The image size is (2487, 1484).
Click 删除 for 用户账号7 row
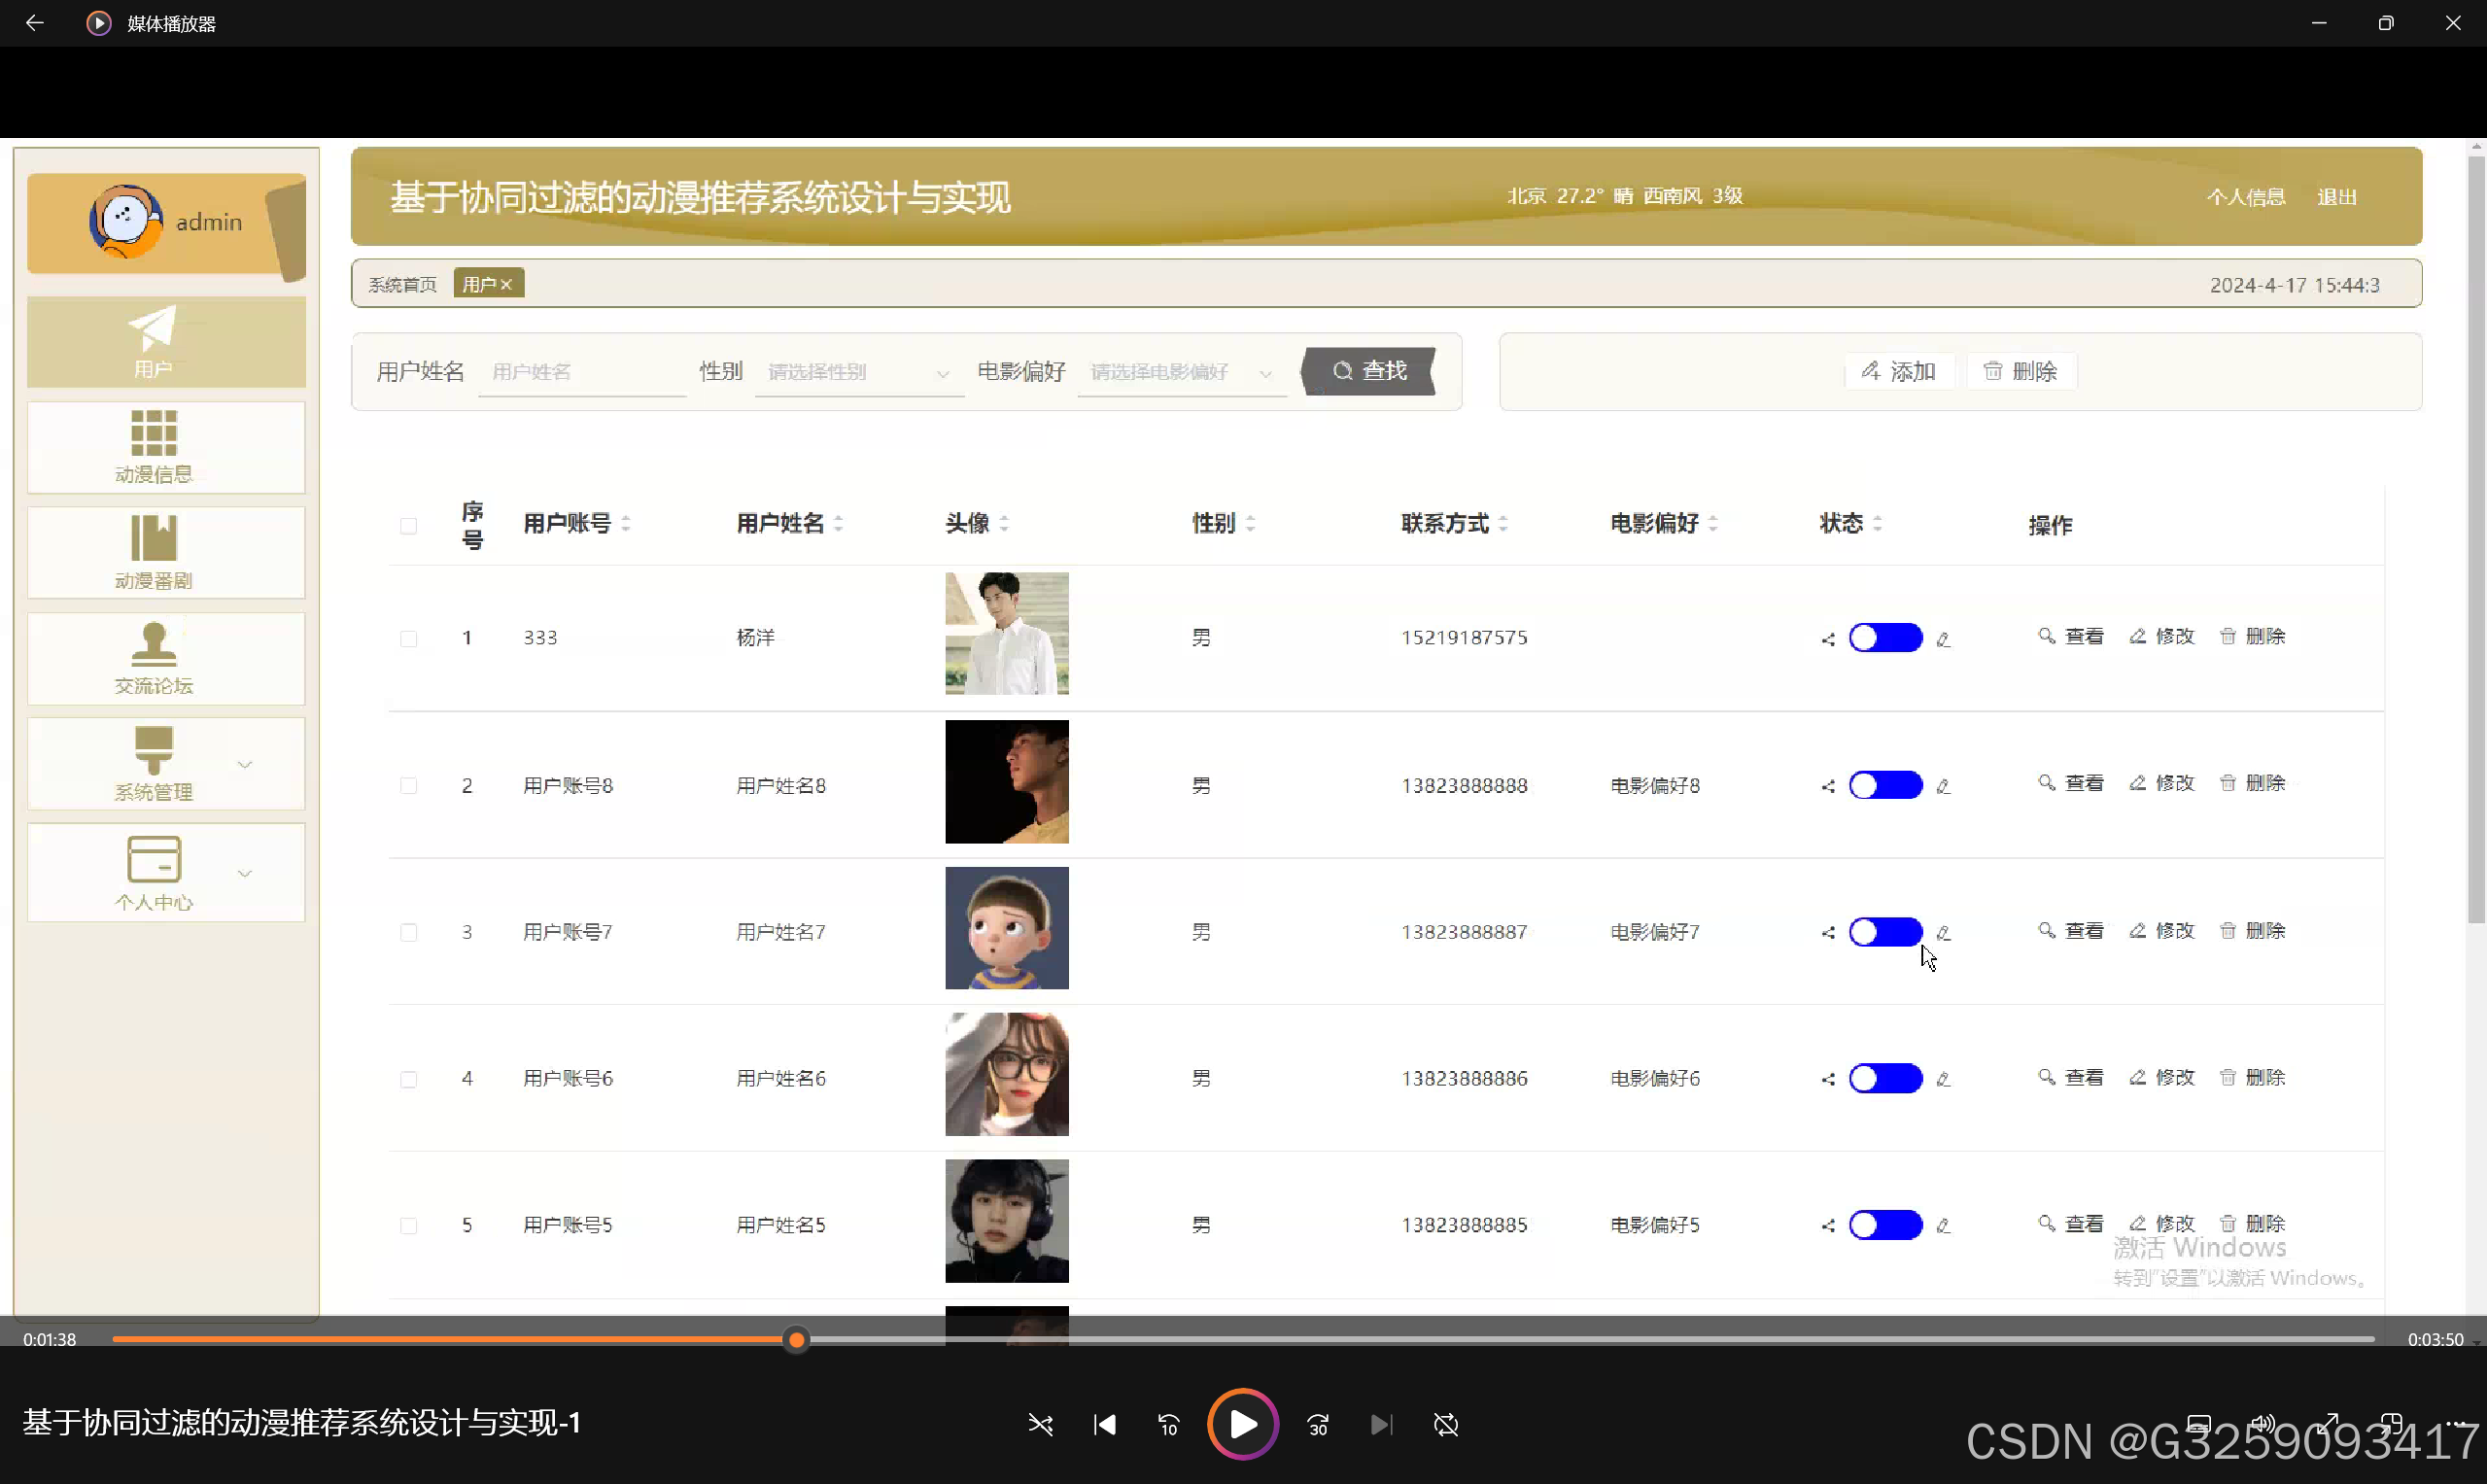click(2253, 931)
